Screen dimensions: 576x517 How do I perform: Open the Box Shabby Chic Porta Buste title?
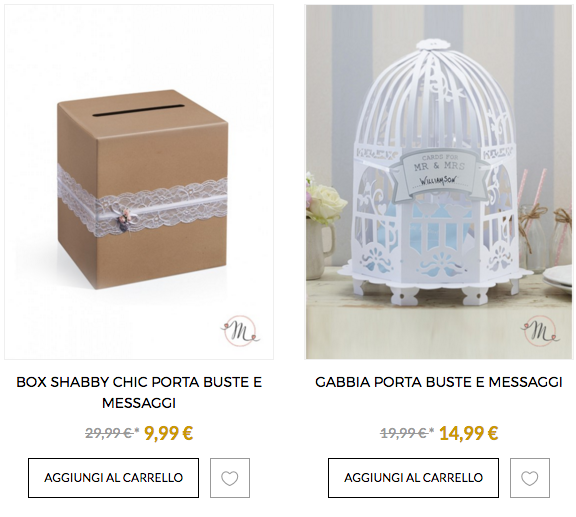click(139, 392)
